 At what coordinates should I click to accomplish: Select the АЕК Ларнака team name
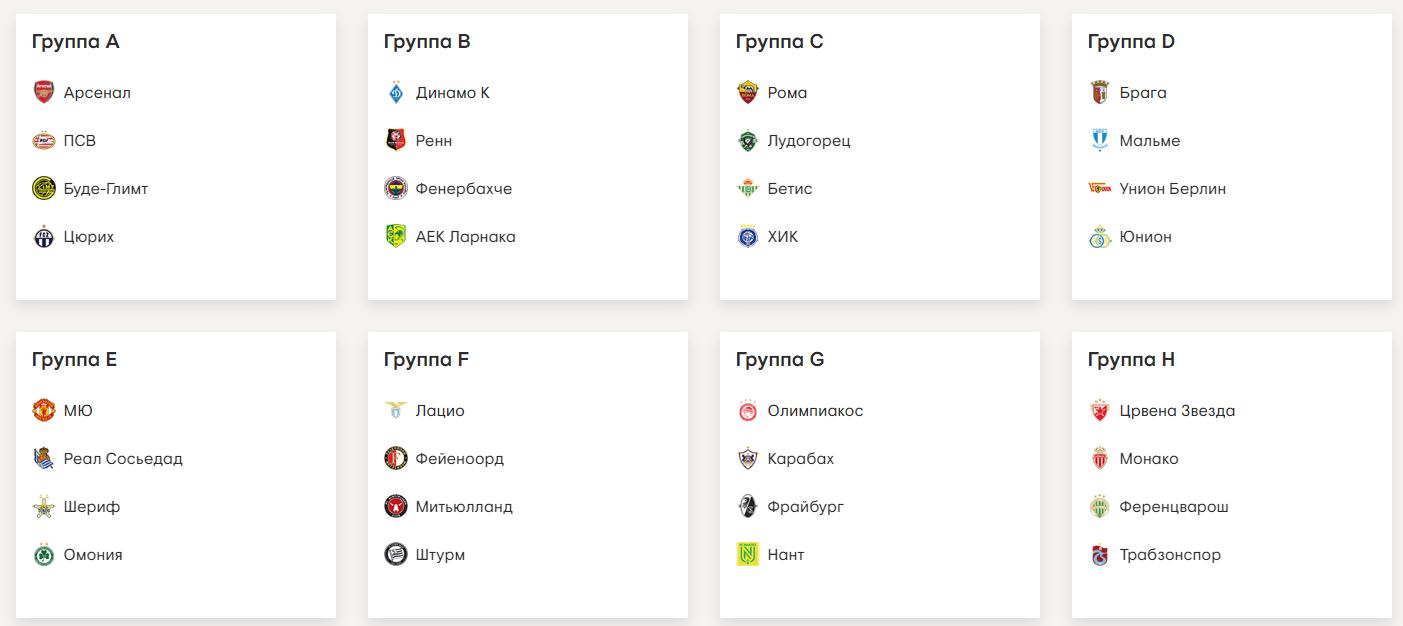pyautogui.click(x=466, y=237)
